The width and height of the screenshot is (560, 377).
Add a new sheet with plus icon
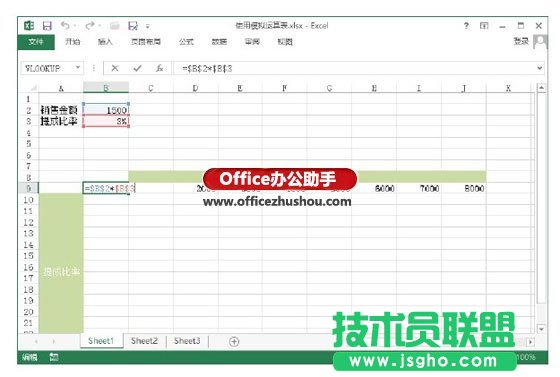click(x=234, y=342)
